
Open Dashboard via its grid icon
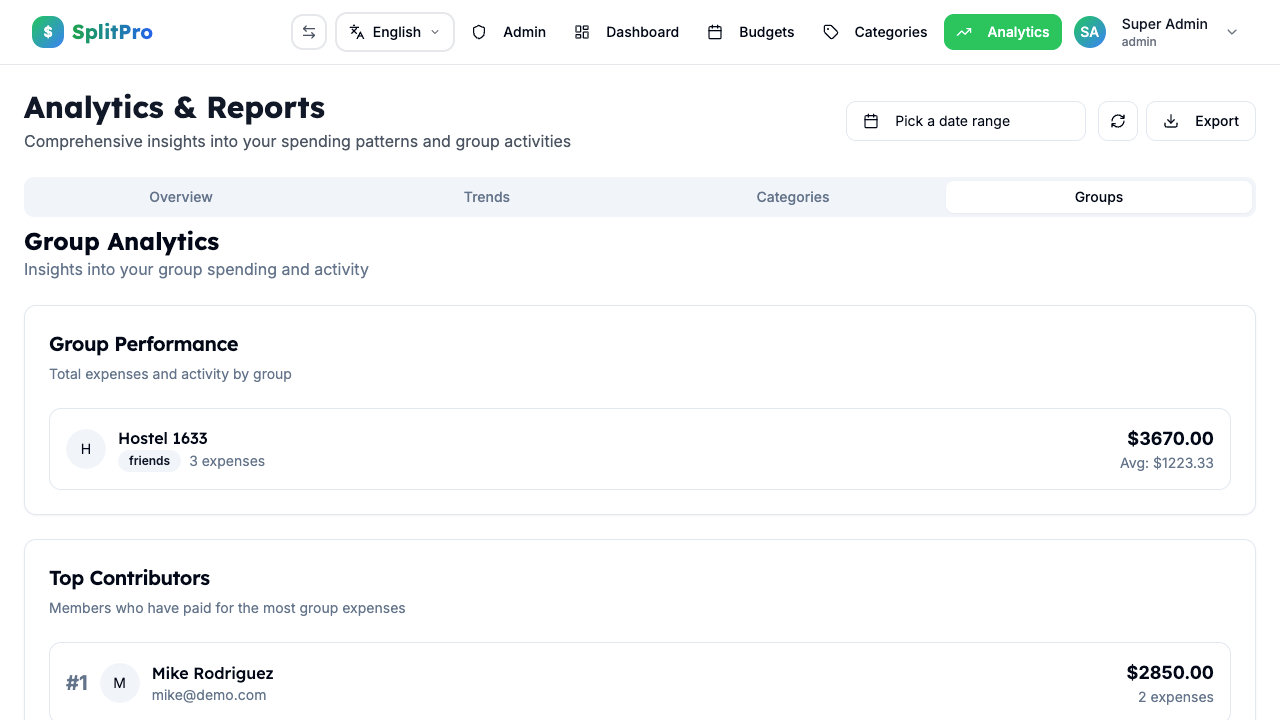click(x=582, y=31)
